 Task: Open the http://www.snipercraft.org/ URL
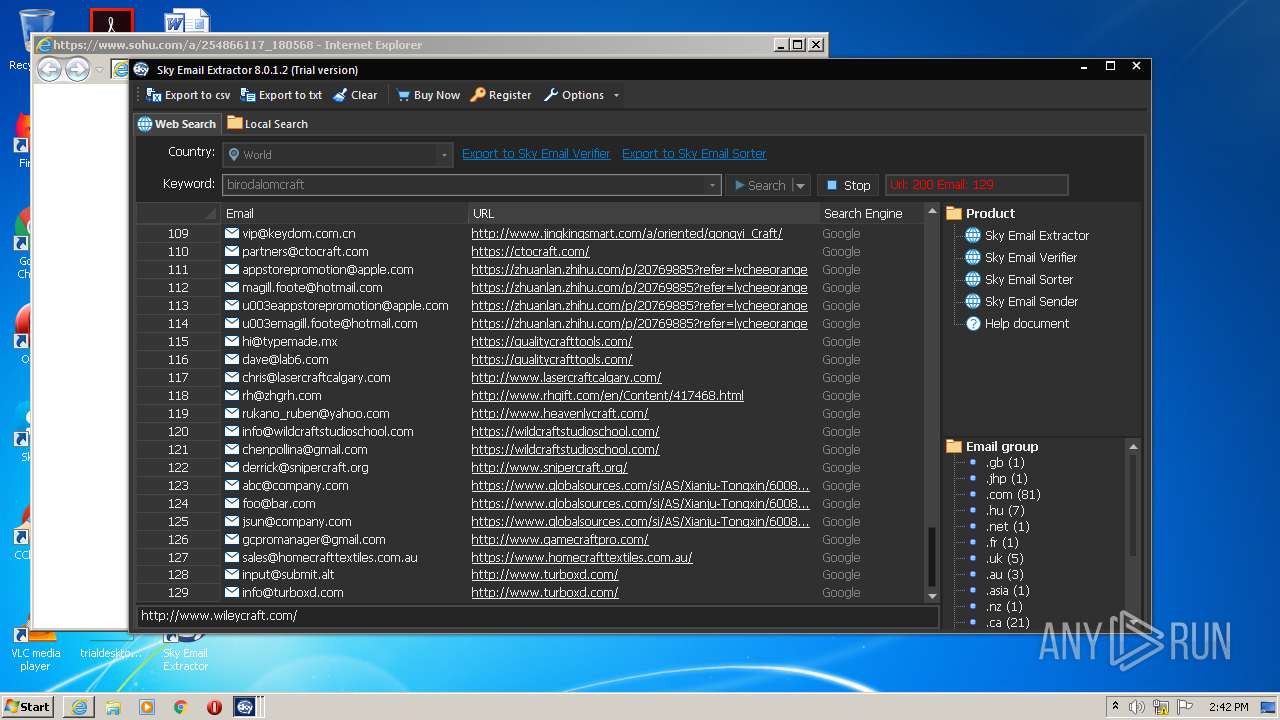(549, 467)
